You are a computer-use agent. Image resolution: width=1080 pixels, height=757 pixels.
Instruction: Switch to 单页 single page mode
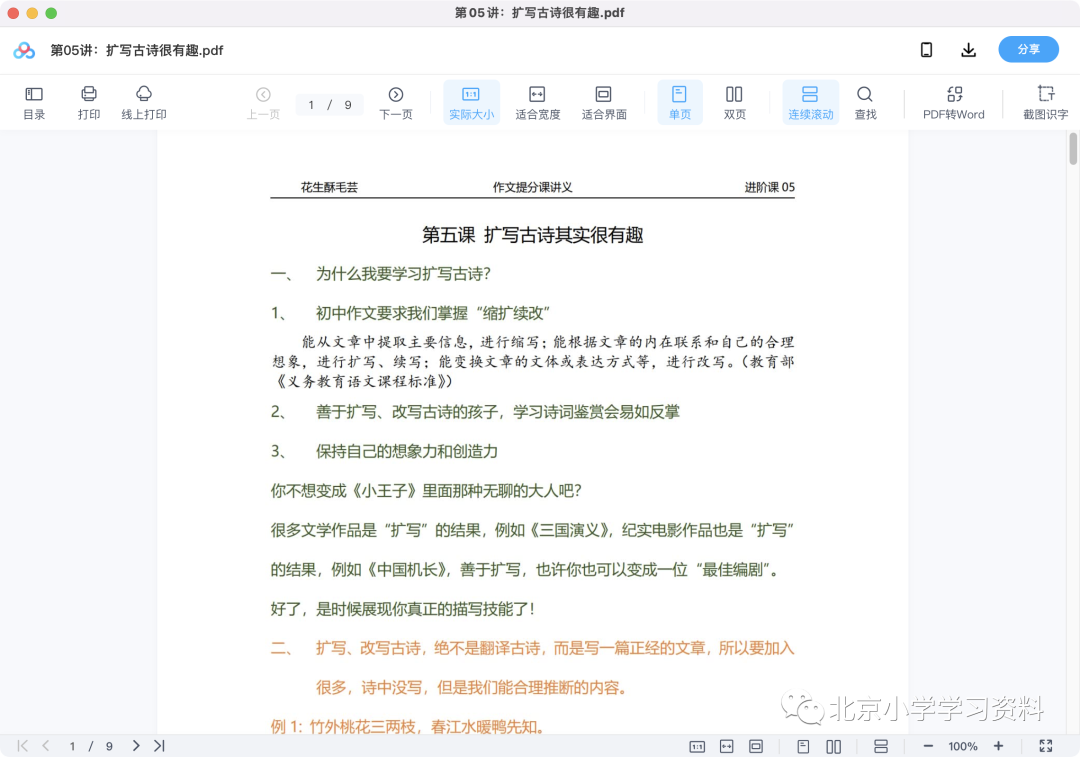click(680, 103)
